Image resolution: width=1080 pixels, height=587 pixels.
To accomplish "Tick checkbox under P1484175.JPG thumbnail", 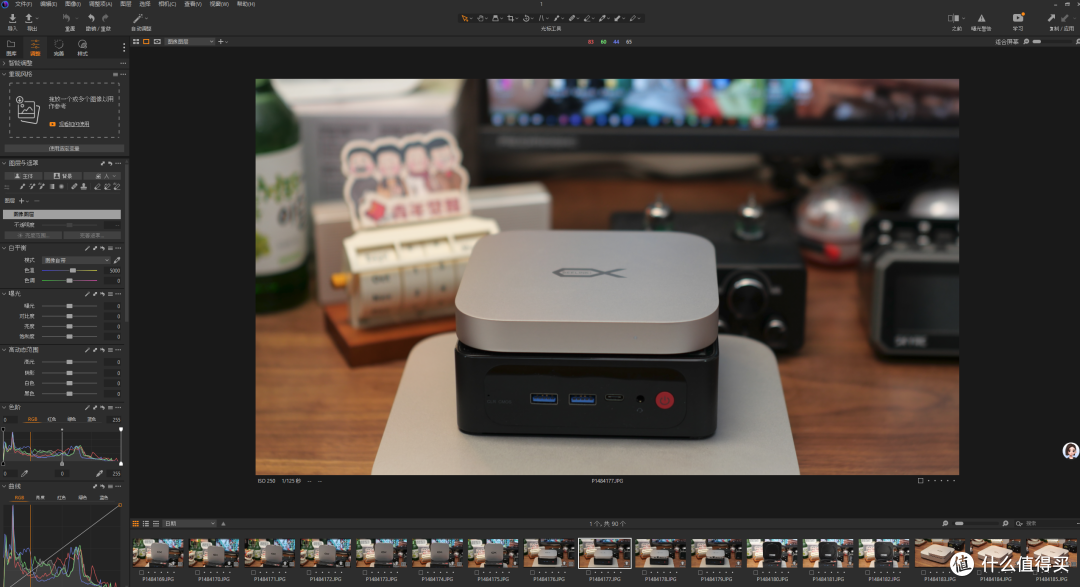I will [477, 573].
